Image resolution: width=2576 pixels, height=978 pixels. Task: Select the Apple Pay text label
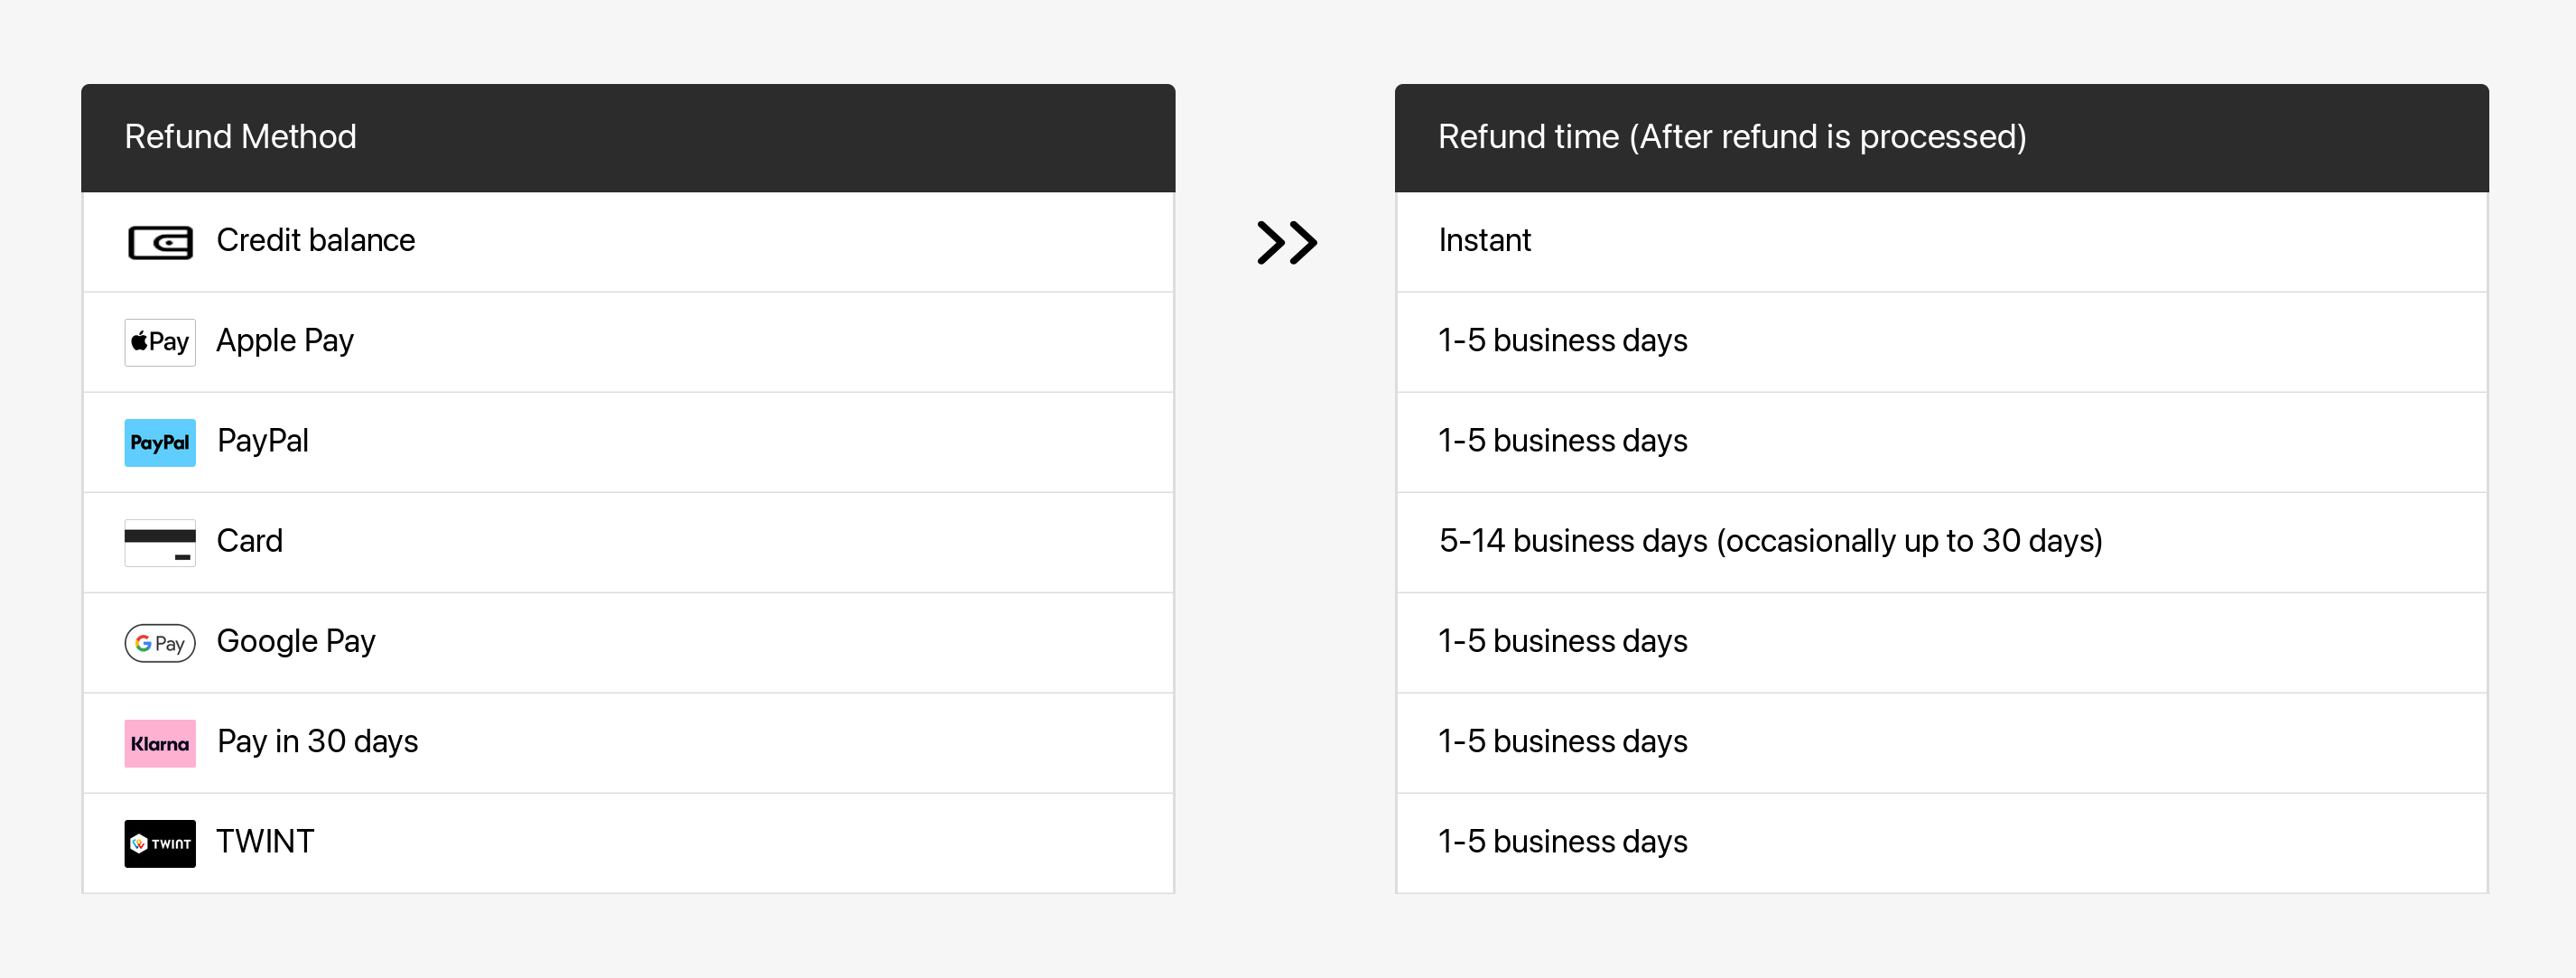pos(284,340)
